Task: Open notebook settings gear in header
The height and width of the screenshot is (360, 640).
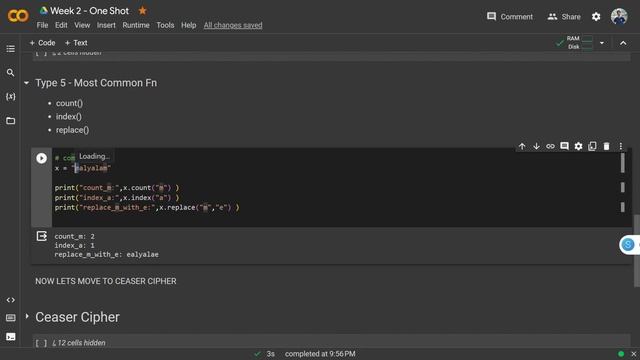Action: point(596,17)
